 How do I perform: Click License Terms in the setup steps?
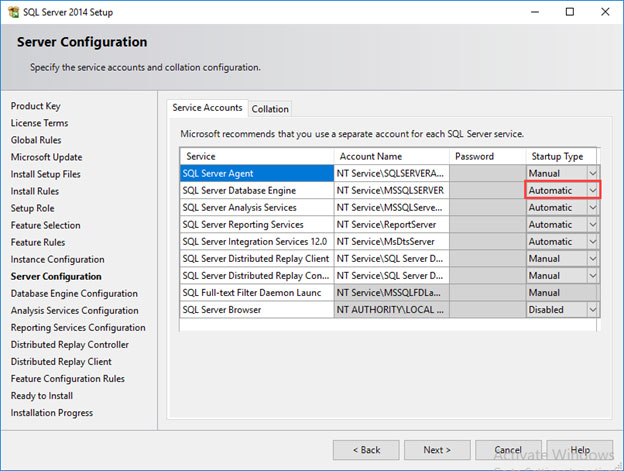point(39,123)
